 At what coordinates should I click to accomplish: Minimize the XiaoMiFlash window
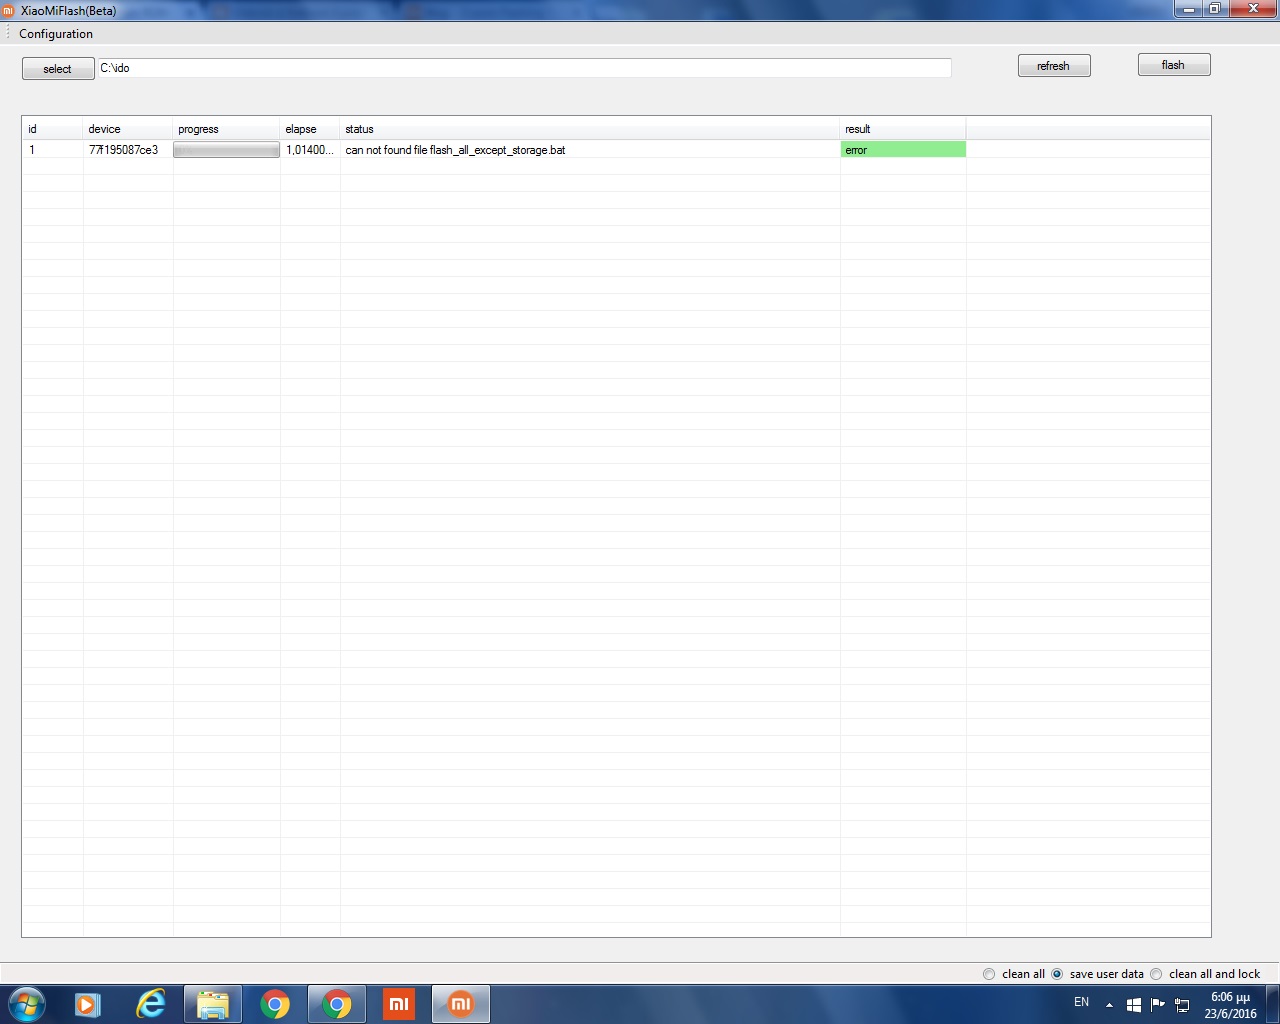pyautogui.click(x=1189, y=9)
